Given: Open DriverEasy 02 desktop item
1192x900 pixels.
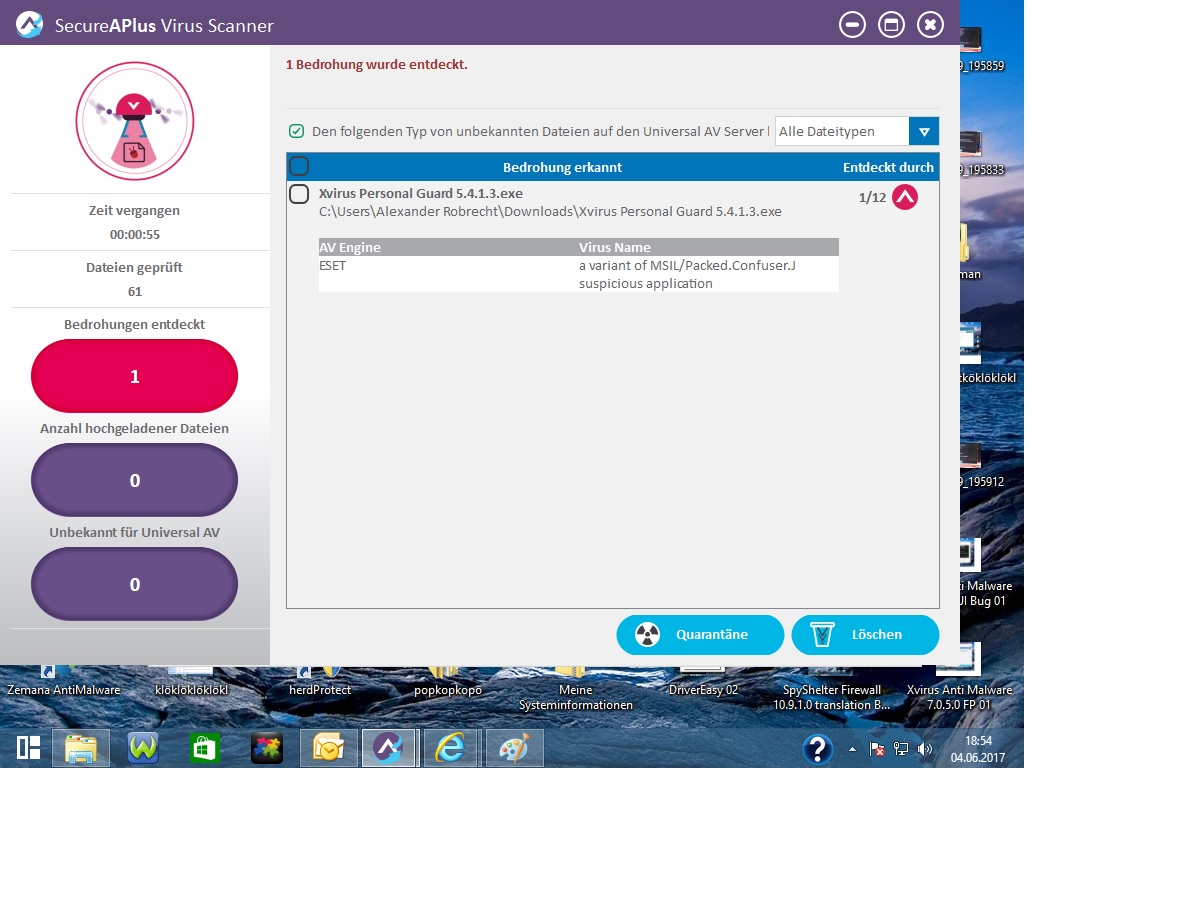Looking at the screenshot, I should pyautogui.click(x=703, y=682).
